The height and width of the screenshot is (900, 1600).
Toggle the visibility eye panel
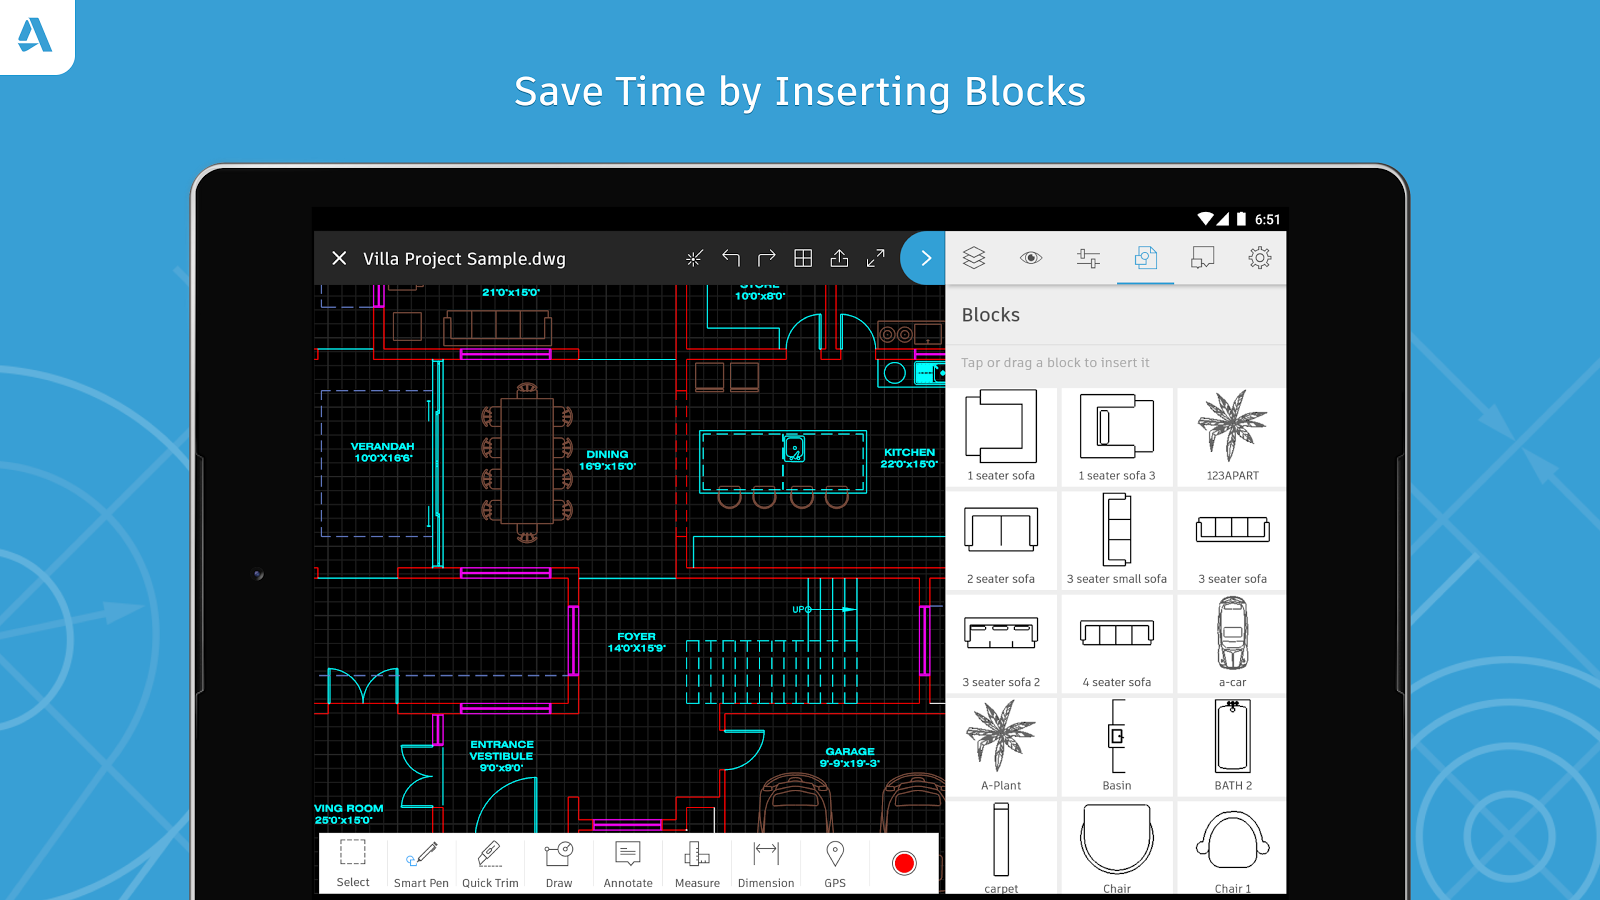coord(1030,258)
